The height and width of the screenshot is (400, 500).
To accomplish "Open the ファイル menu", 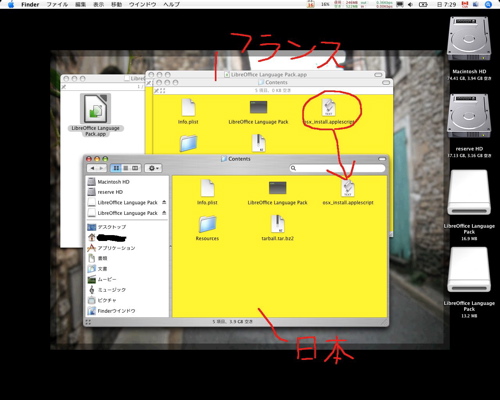I will [x=57, y=4].
